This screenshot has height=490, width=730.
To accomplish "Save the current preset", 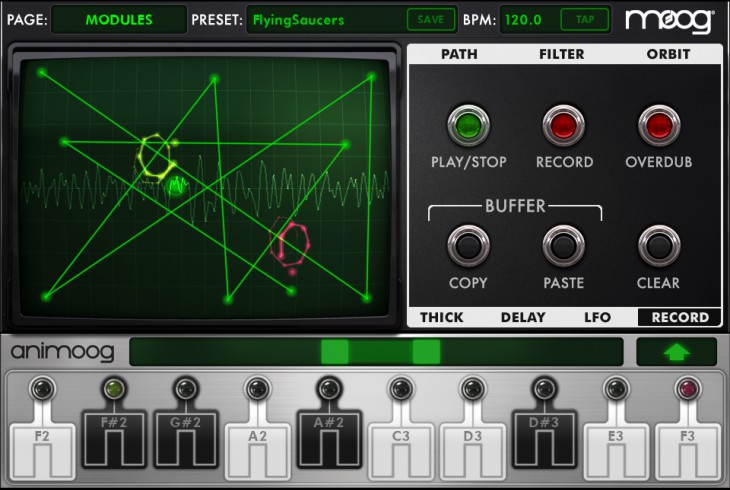I will pos(431,20).
